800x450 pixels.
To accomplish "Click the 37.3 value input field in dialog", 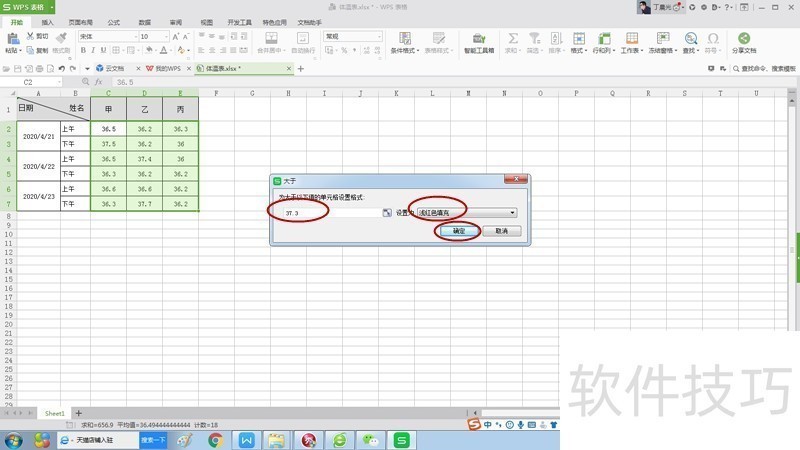I will coord(332,213).
